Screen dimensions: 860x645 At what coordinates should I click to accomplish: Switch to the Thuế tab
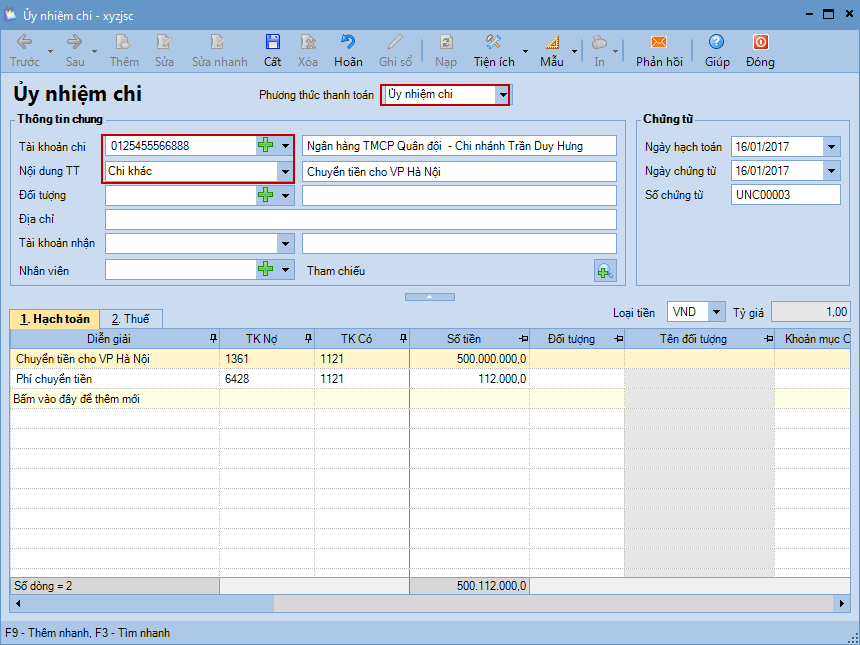point(130,319)
